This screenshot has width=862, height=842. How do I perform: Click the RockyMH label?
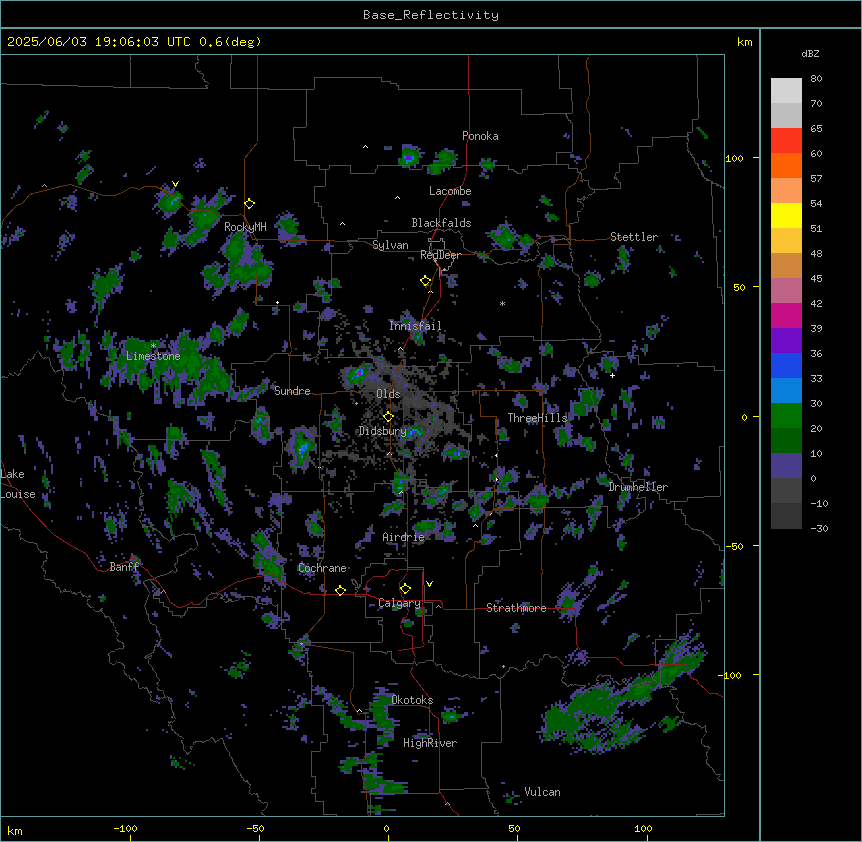point(245,227)
